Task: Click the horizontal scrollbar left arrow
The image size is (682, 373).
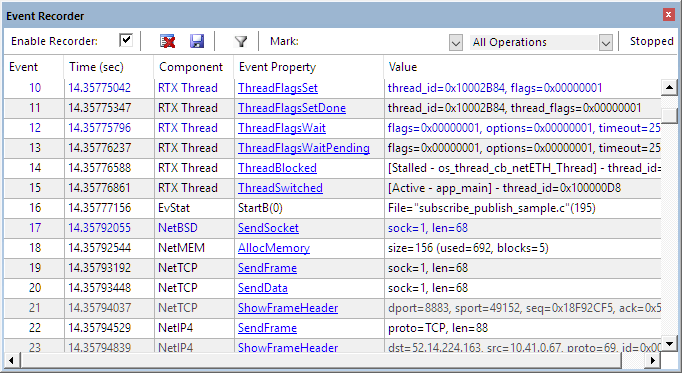Action: [x=11, y=360]
